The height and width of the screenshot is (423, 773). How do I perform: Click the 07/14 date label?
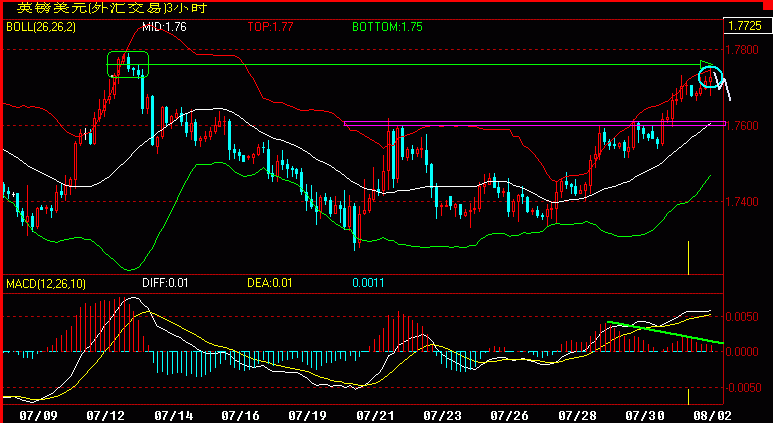point(172,415)
